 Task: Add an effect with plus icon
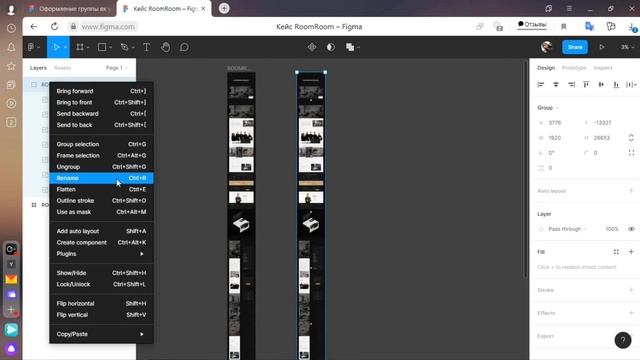631,313
